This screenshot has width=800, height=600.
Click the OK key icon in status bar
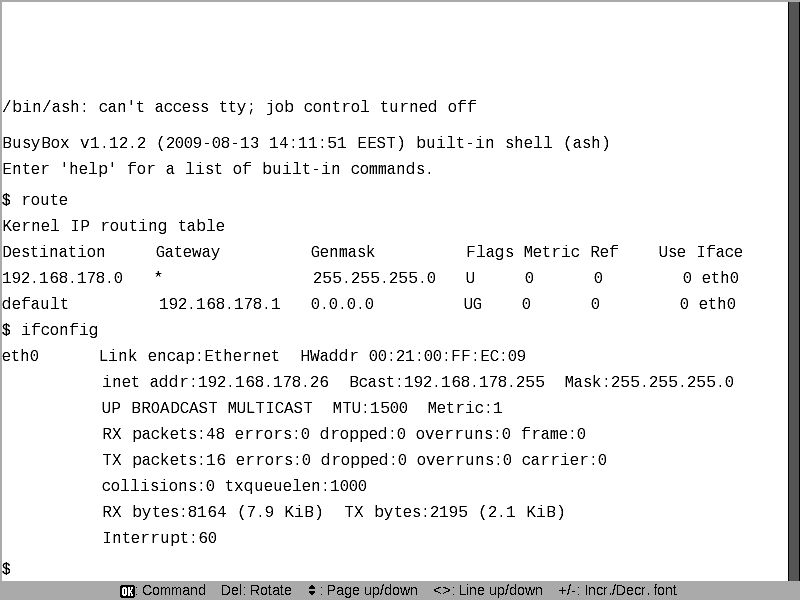pyautogui.click(x=127, y=591)
